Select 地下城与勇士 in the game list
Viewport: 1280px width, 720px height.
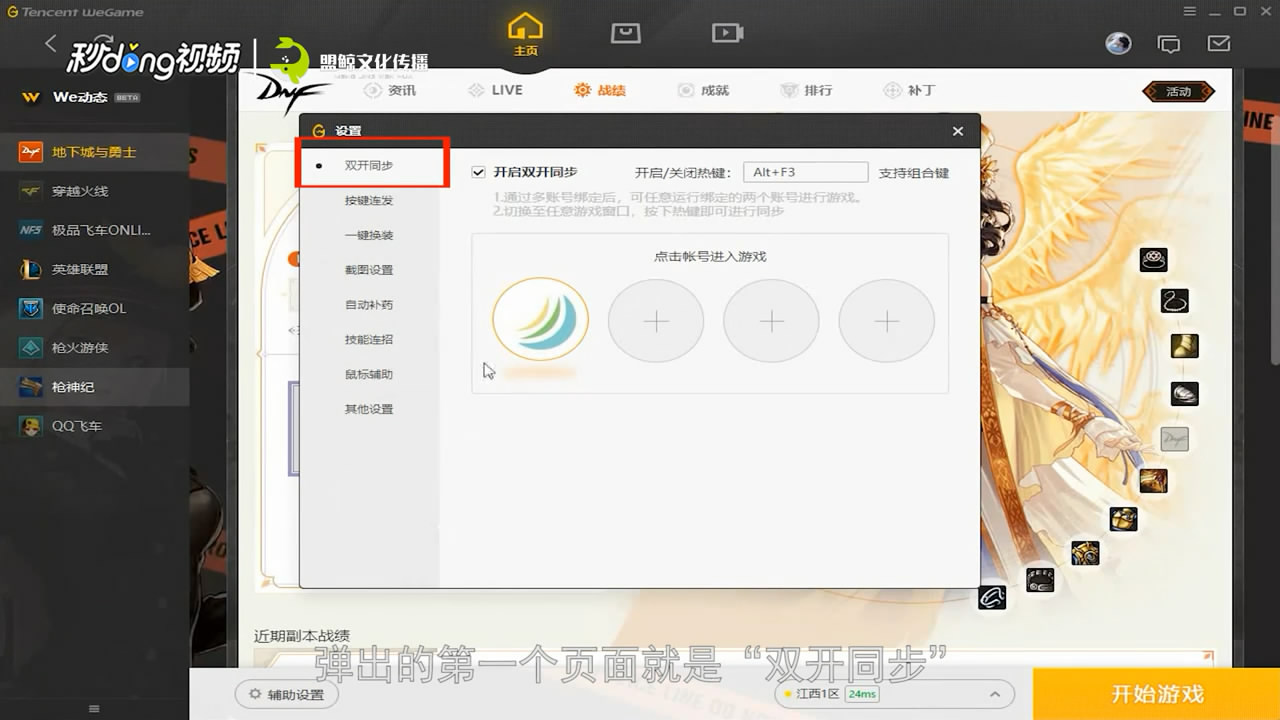[x=94, y=152]
